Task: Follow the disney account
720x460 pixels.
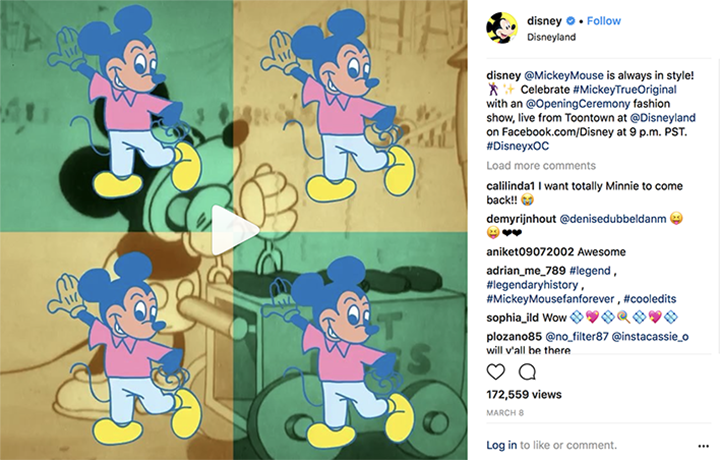Action: pyautogui.click(x=604, y=21)
